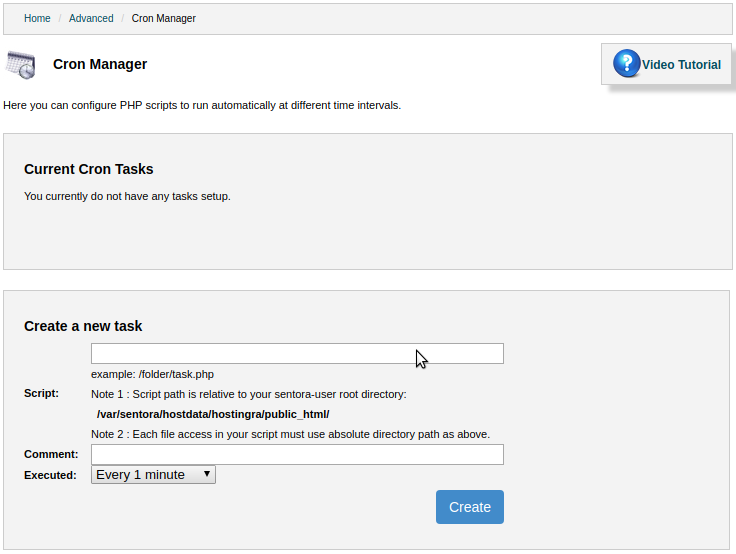This screenshot has width=736, height=554.
Task: Click the Executed label
Action: (x=50, y=475)
